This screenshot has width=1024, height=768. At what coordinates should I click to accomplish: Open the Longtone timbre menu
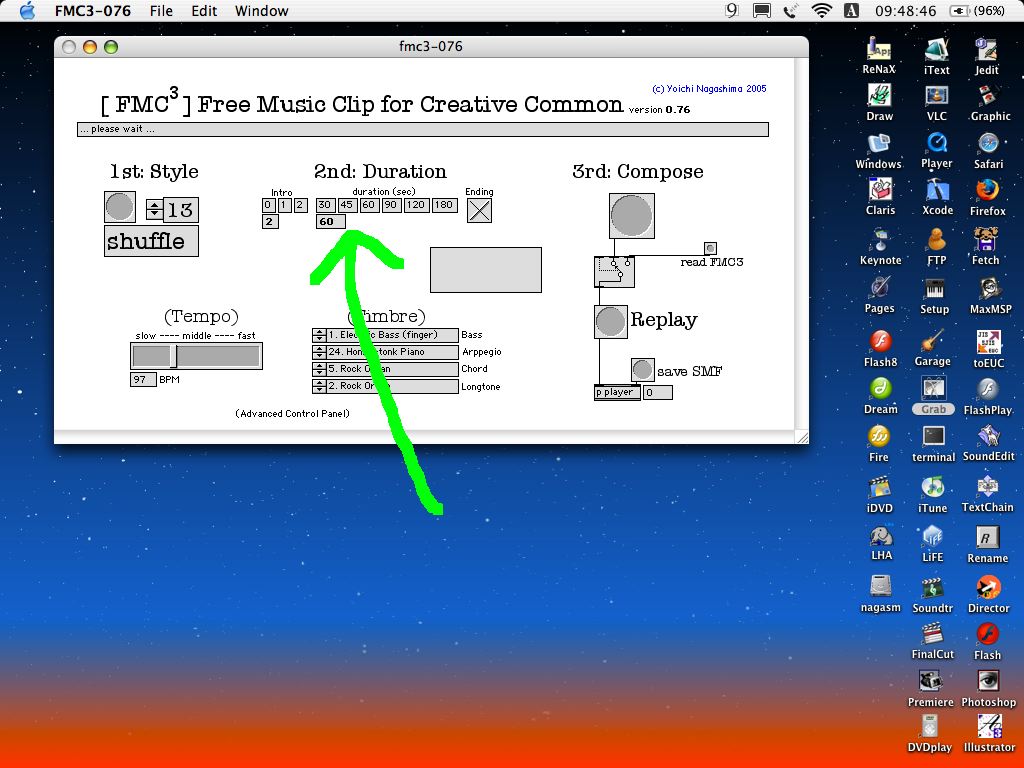coord(392,386)
